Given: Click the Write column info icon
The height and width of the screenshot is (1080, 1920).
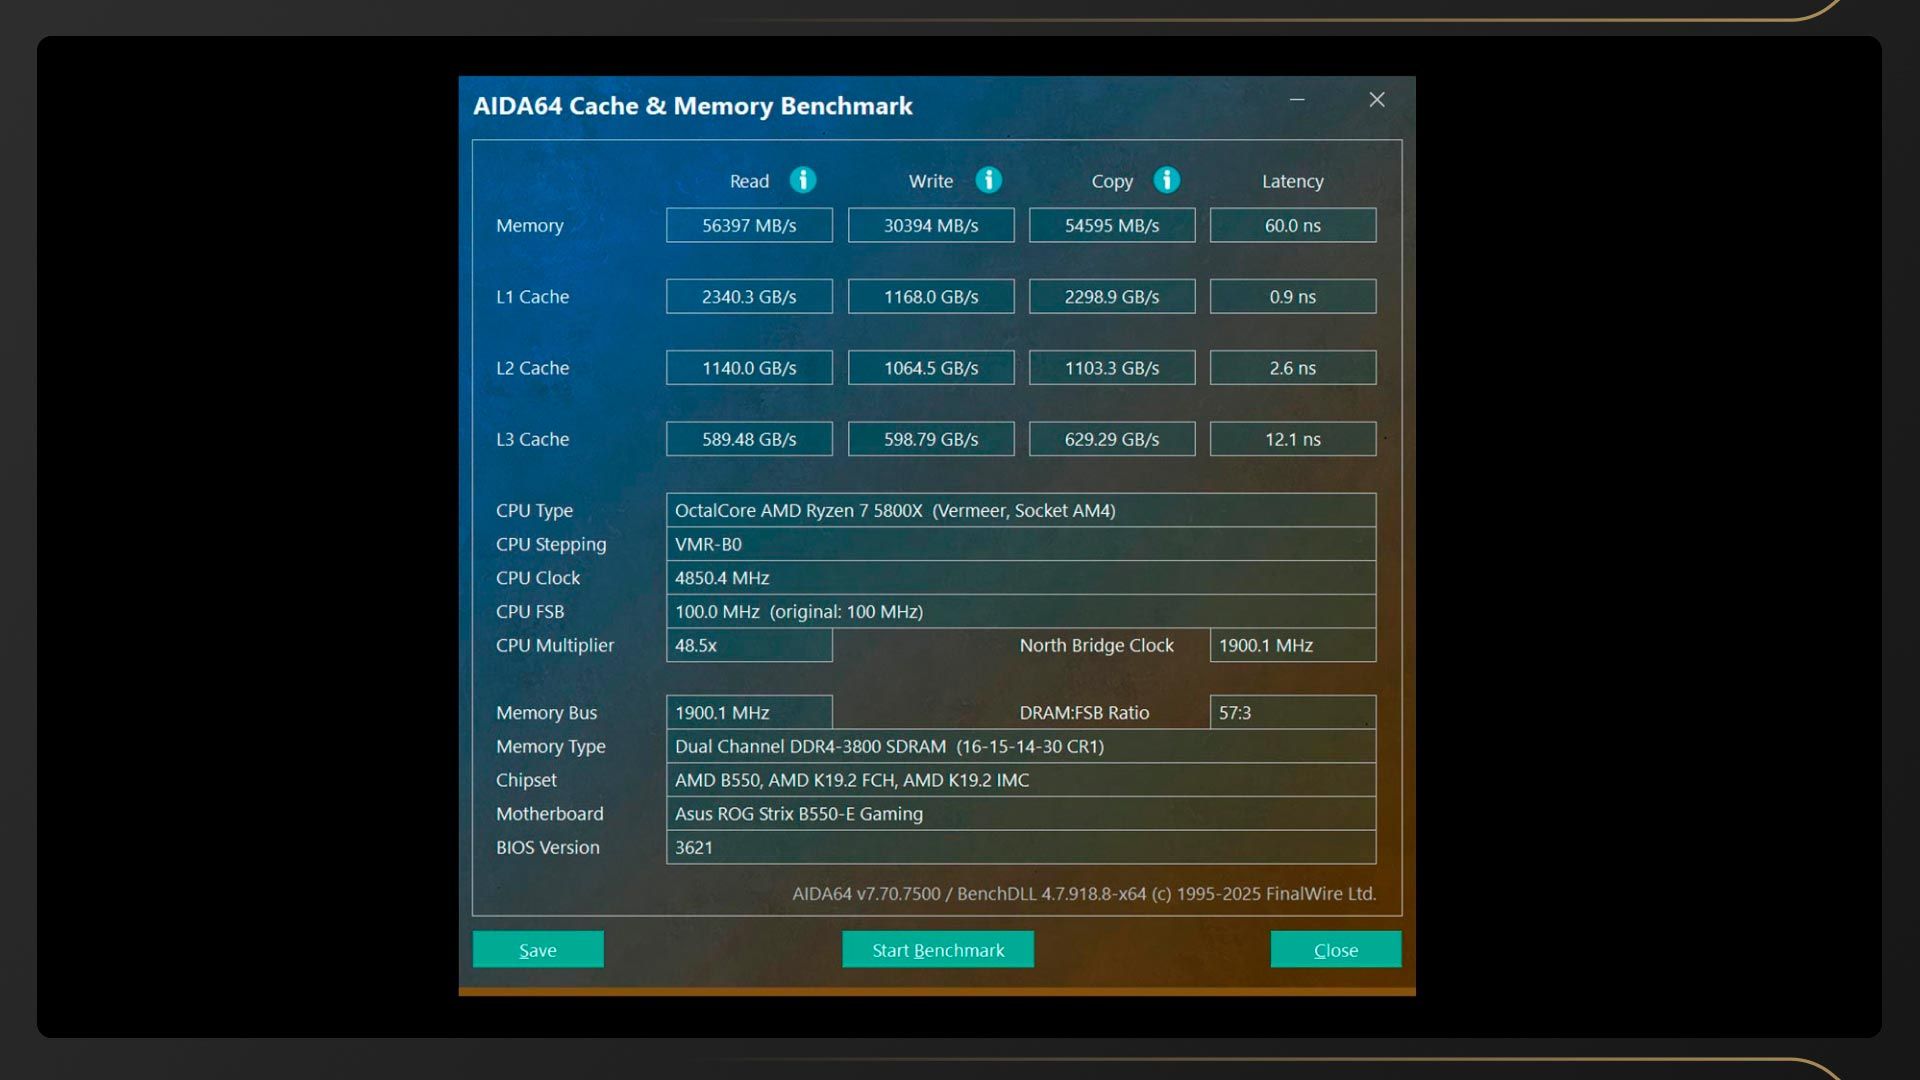Looking at the screenshot, I should 988,180.
